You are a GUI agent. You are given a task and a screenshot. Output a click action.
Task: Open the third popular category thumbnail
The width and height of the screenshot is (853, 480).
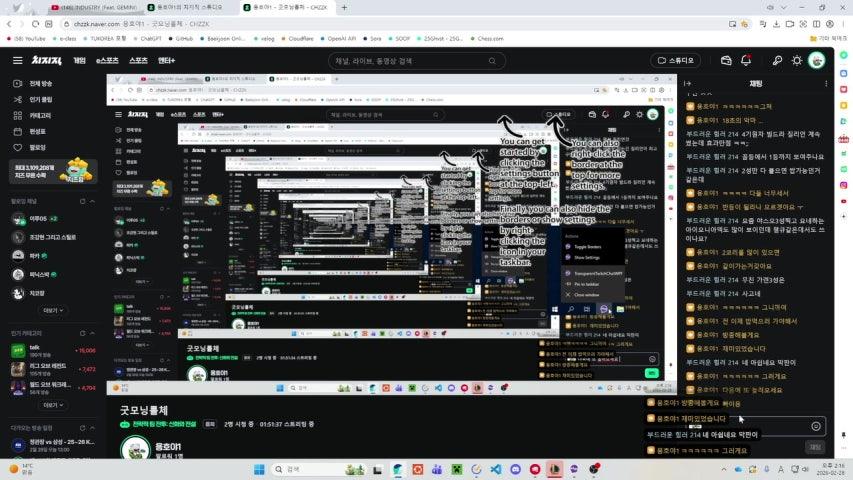tap(18, 387)
